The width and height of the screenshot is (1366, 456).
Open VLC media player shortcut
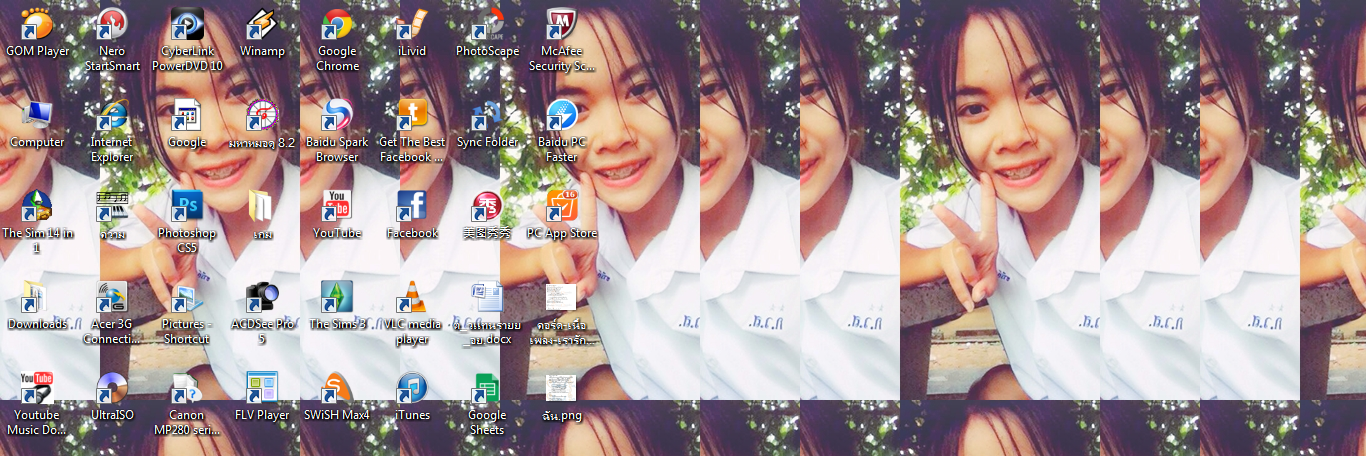click(x=412, y=297)
